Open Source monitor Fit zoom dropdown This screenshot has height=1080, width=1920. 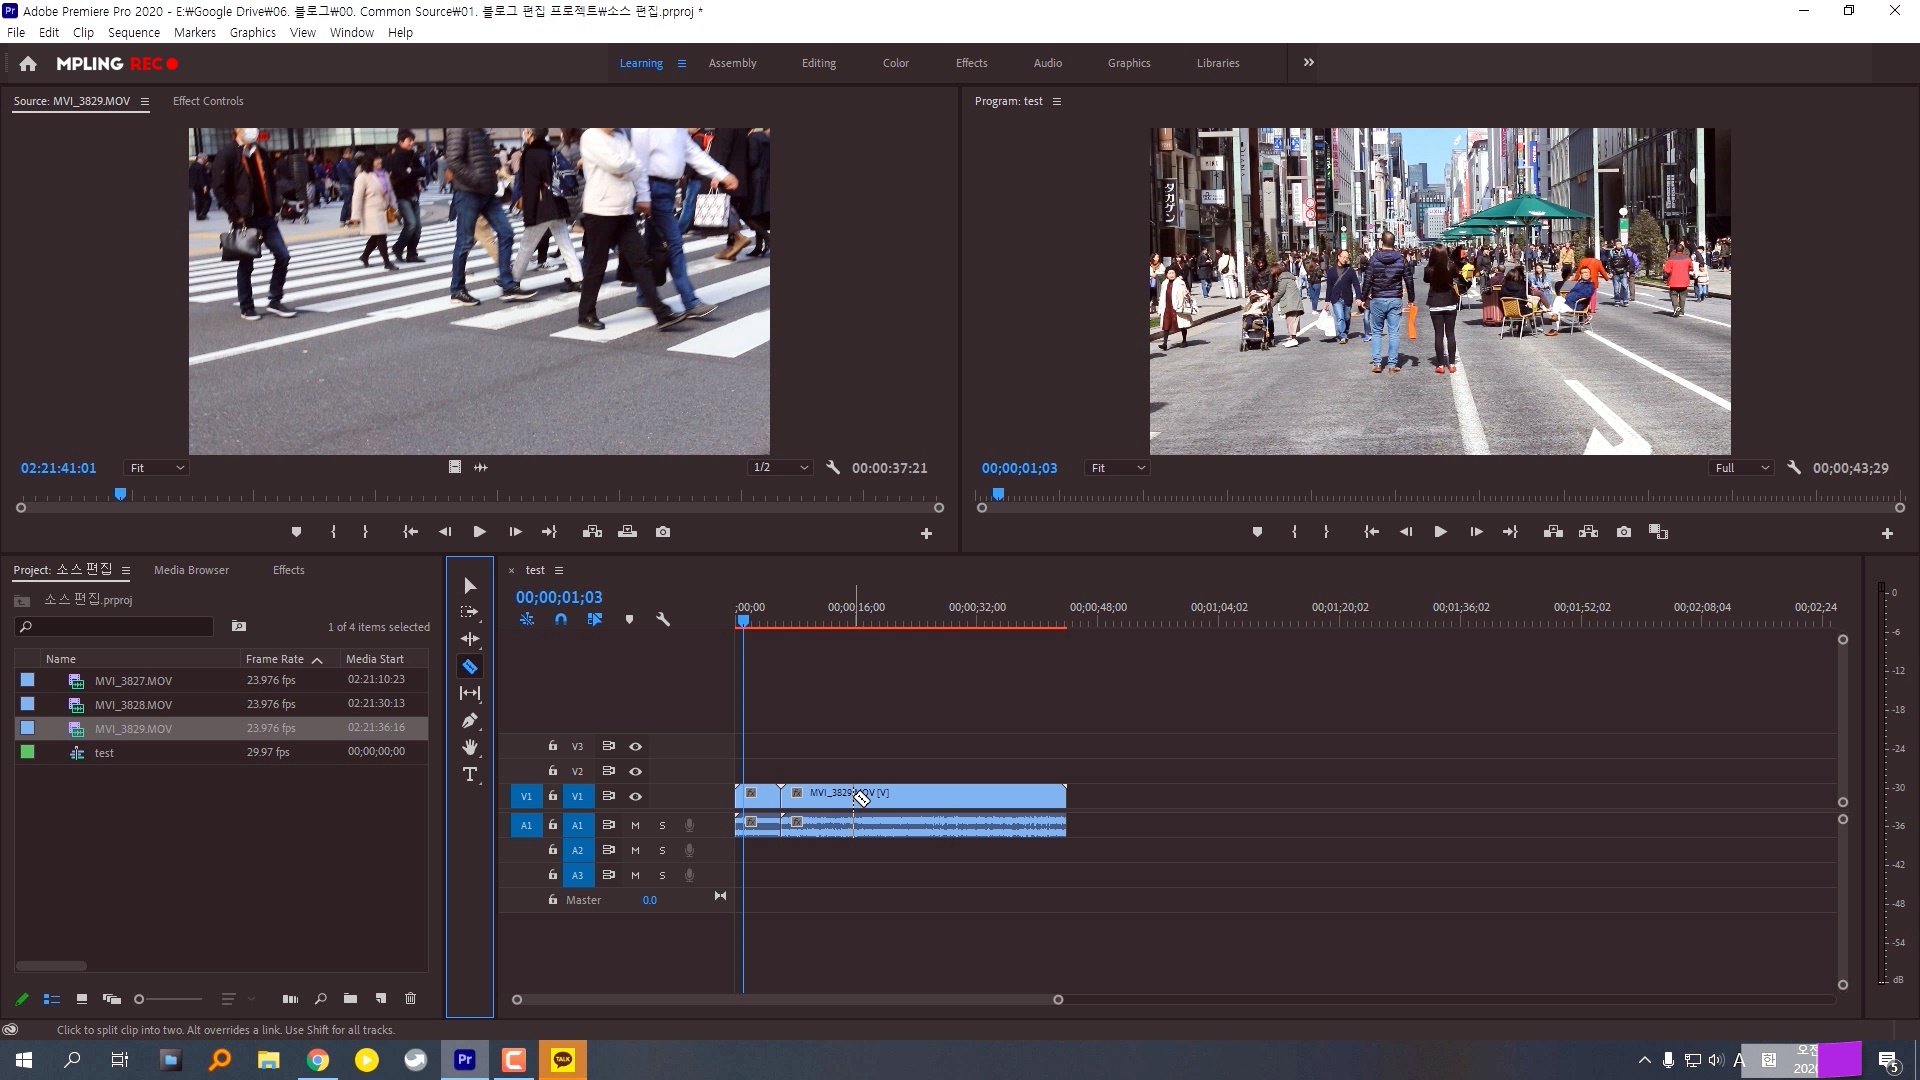pyautogui.click(x=156, y=468)
